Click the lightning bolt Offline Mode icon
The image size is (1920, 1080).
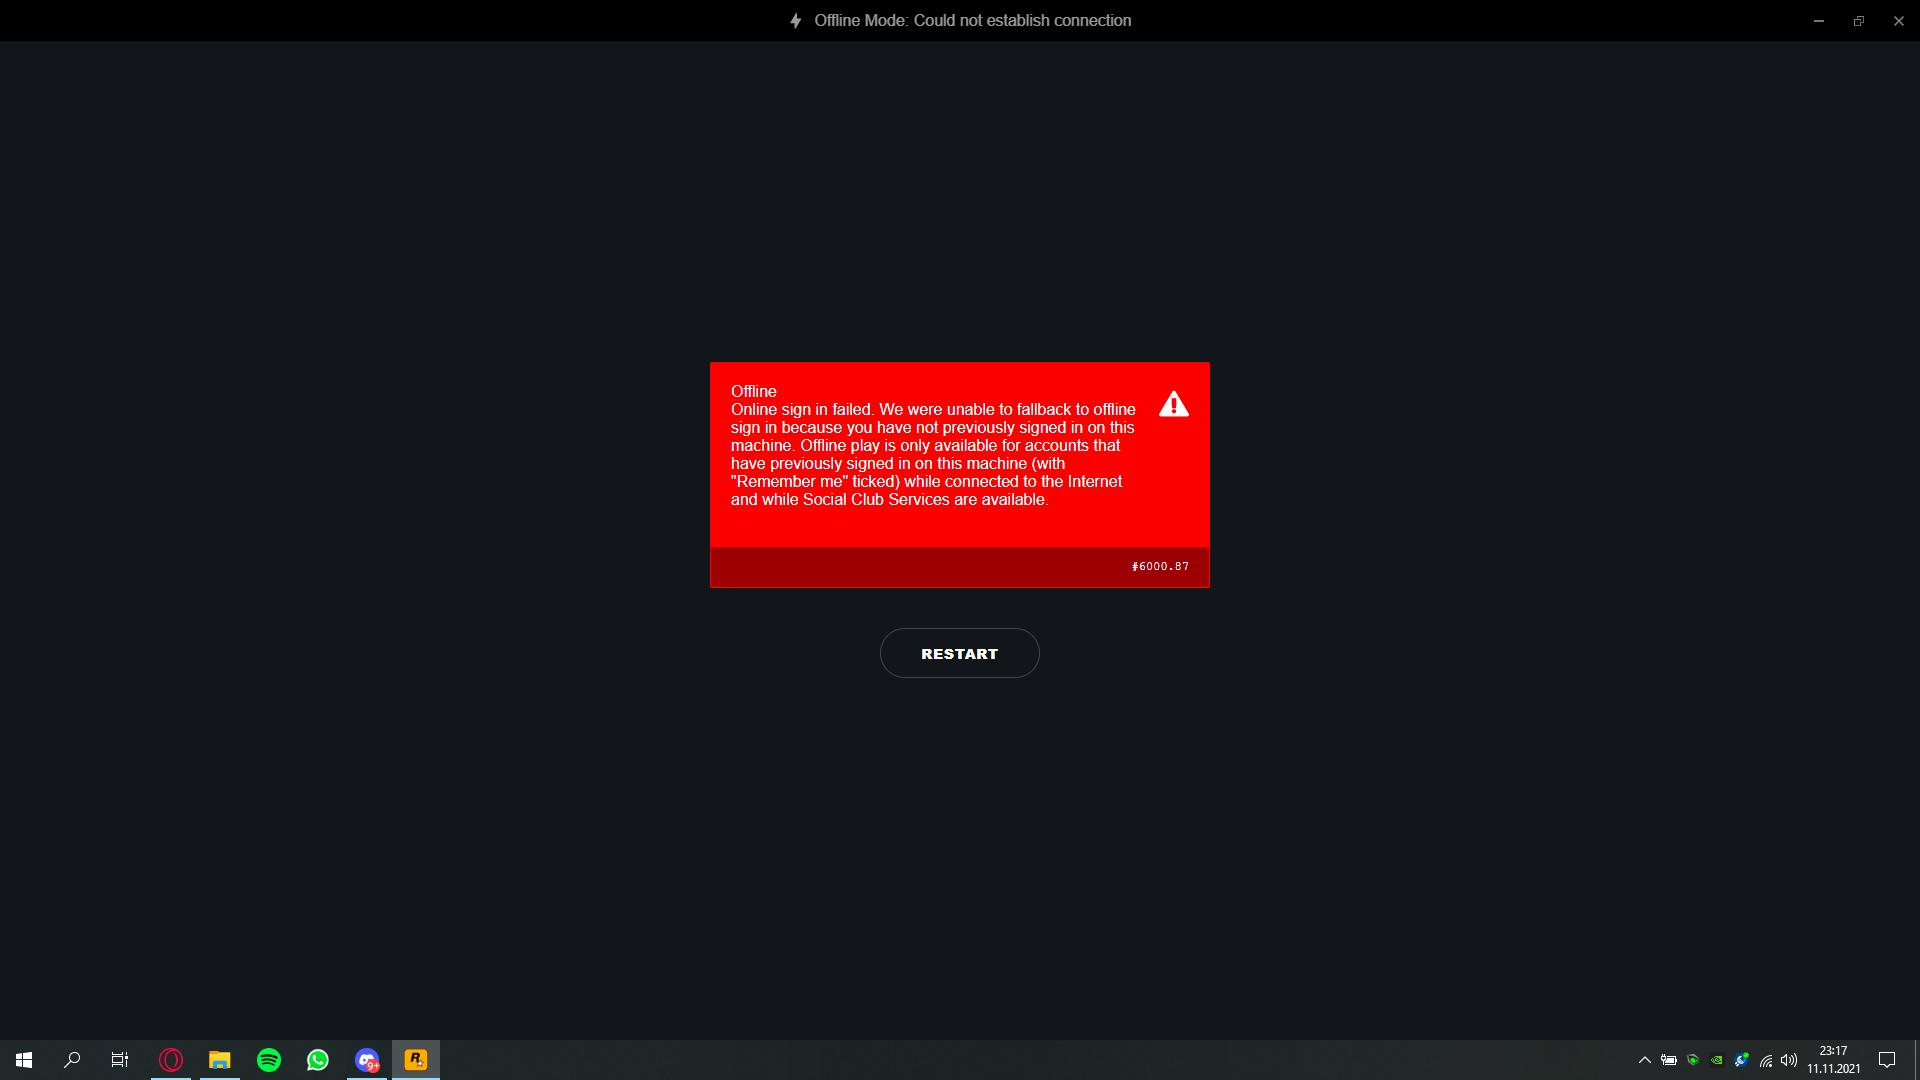[x=796, y=21]
